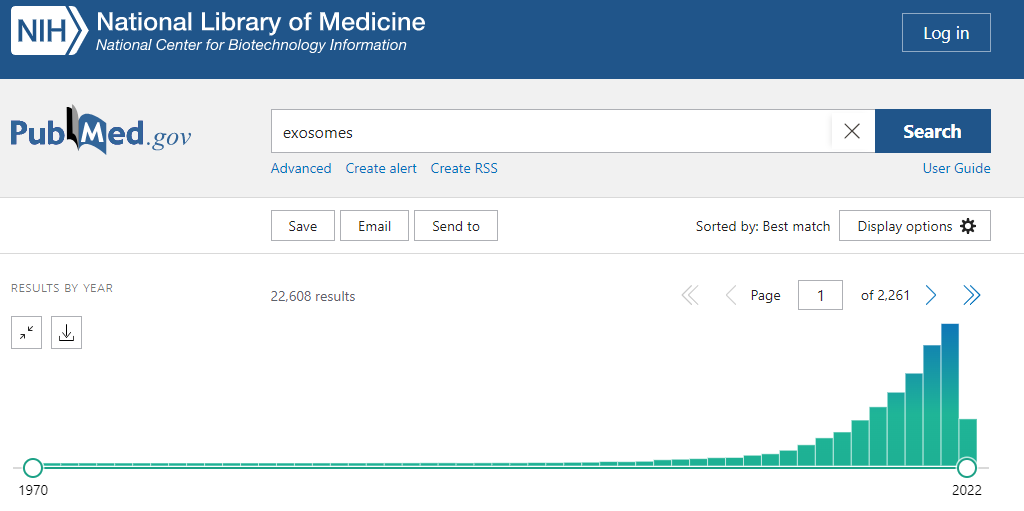This screenshot has height=511, width=1024.
Task: Jump to the last results page
Action: (971, 295)
